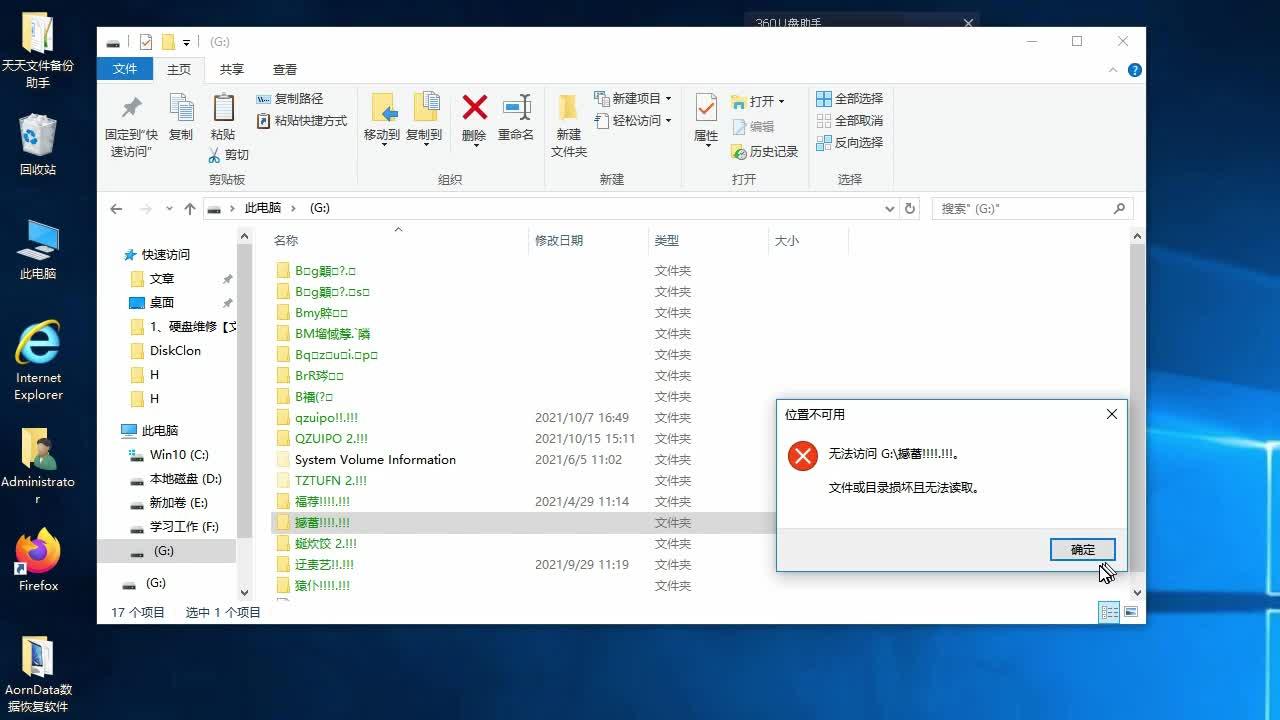The height and width of the screenshot is (720, 1280).
Task: Switch to the Home tab
Action: pyautogui.click(x=179, y=70)
